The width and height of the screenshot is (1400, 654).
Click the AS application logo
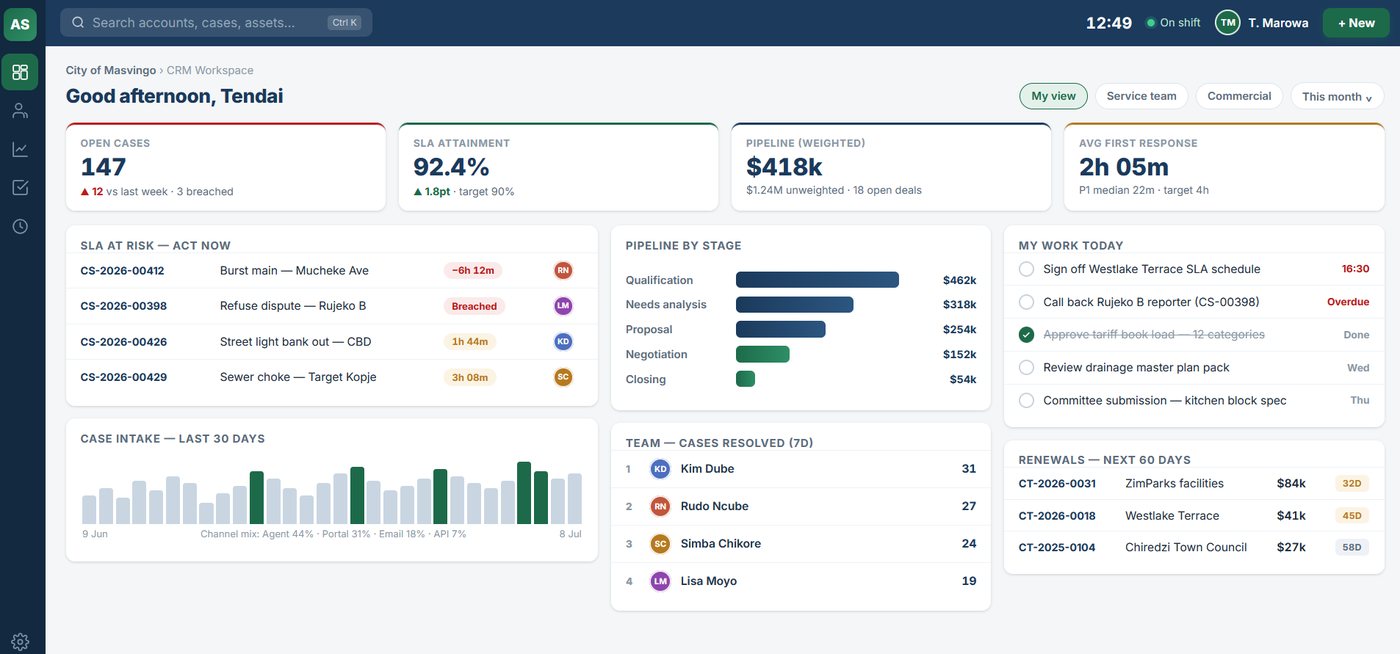20,23
